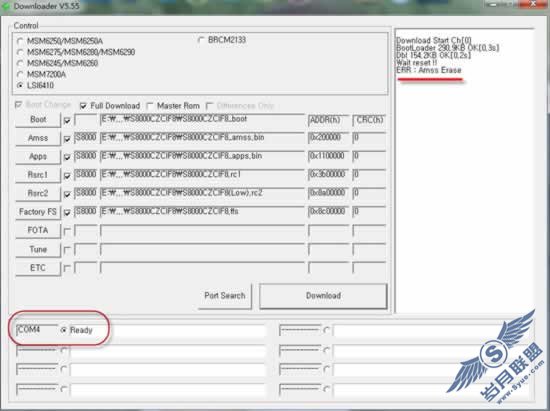Click the Boot file browse button
The width and height of the screenshot is (550, 411).
tap(38, 120)
